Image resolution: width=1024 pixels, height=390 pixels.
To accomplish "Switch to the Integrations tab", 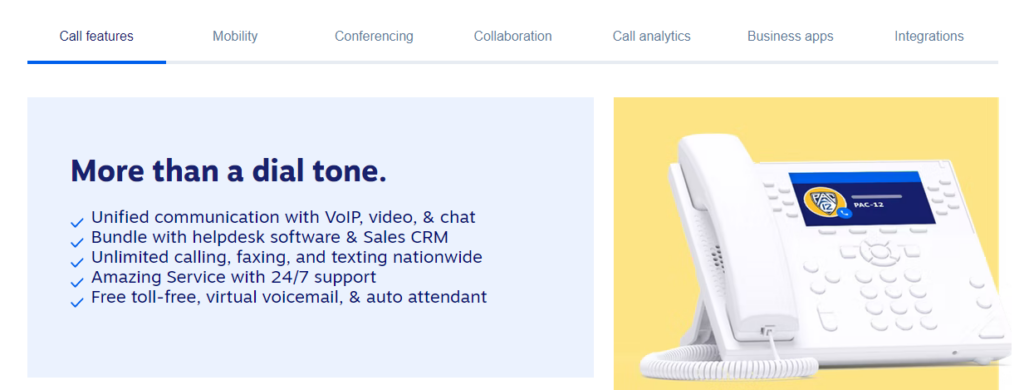I will [929, 36].
